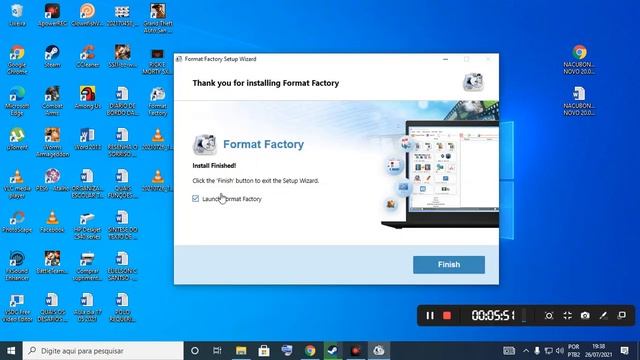Image resolution: width=640 pixels, height=360 pixels.
Task: Open the Combat Arms desktop shortcut
Action: [x=52, y=101]
